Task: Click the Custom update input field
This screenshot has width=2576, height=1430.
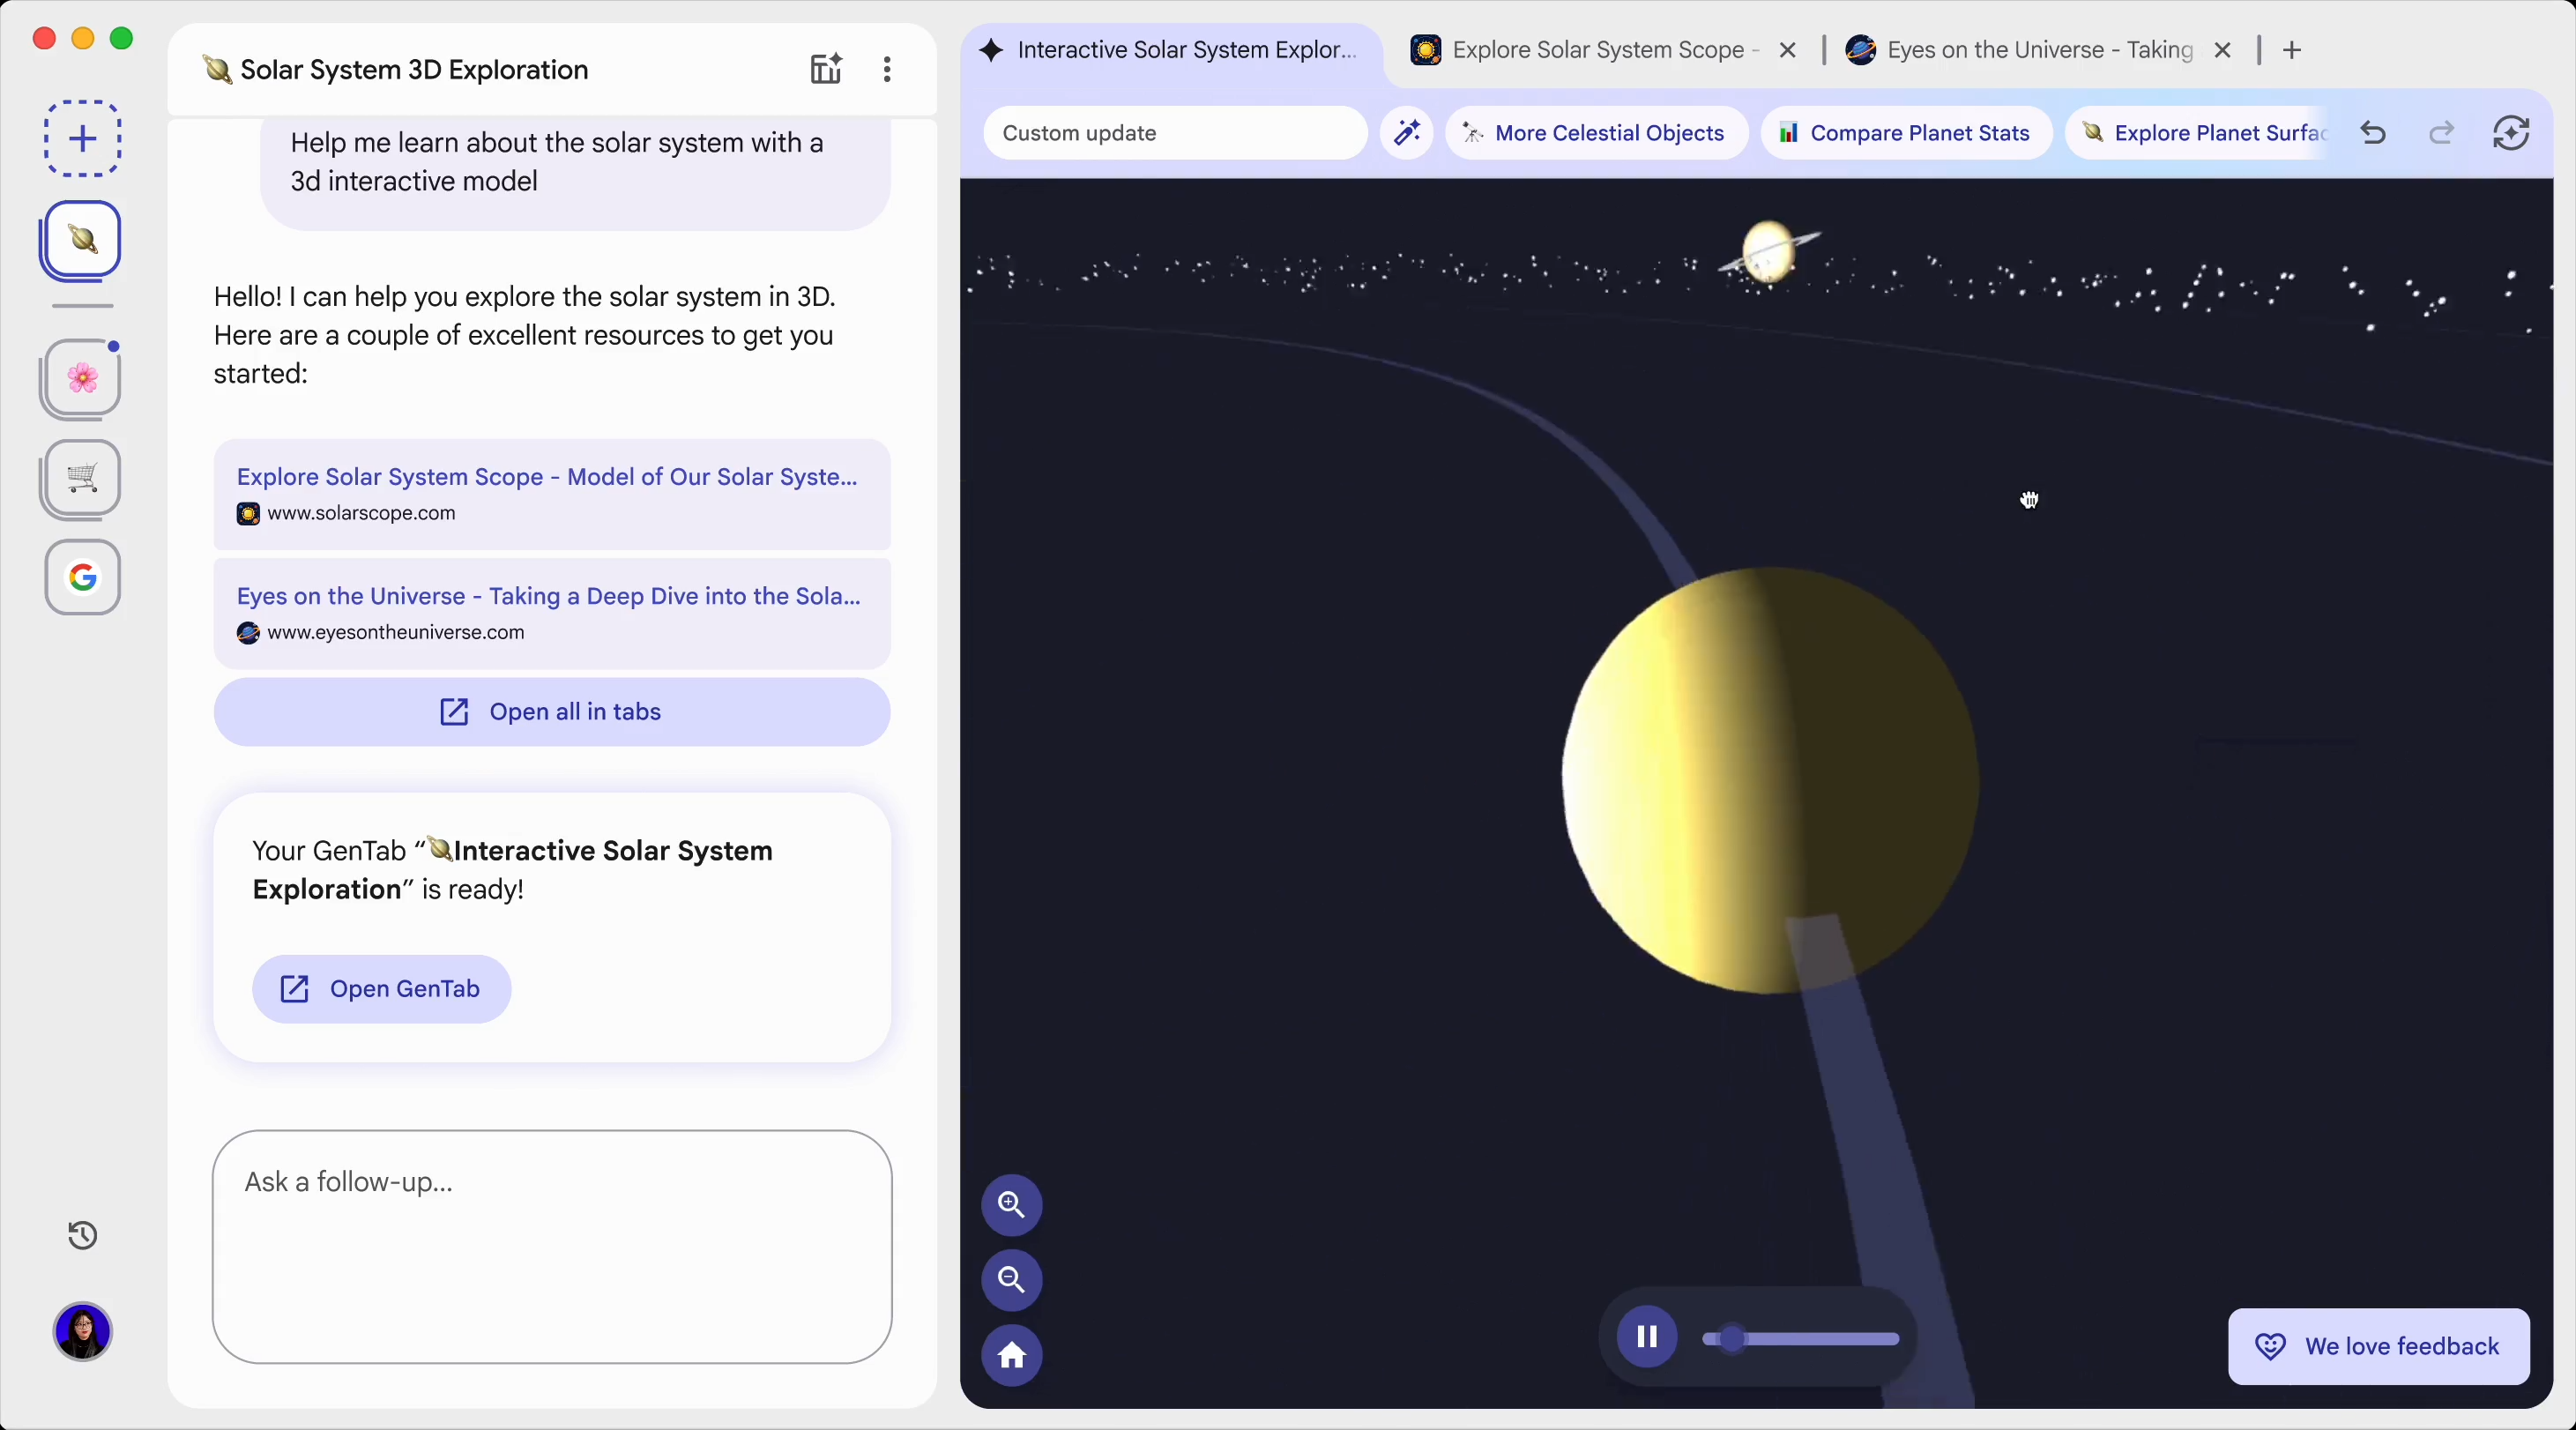Action: click(1175, 133)
